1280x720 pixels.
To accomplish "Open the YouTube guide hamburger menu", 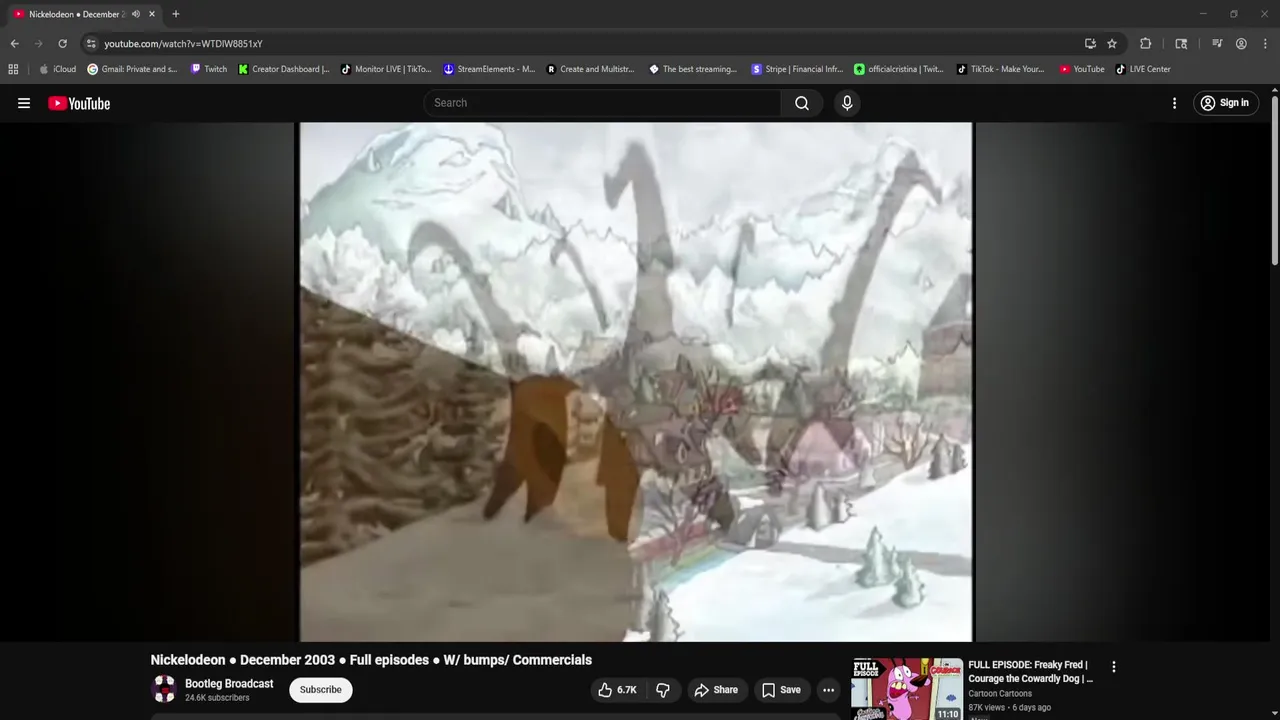I will tap(24, 103).
